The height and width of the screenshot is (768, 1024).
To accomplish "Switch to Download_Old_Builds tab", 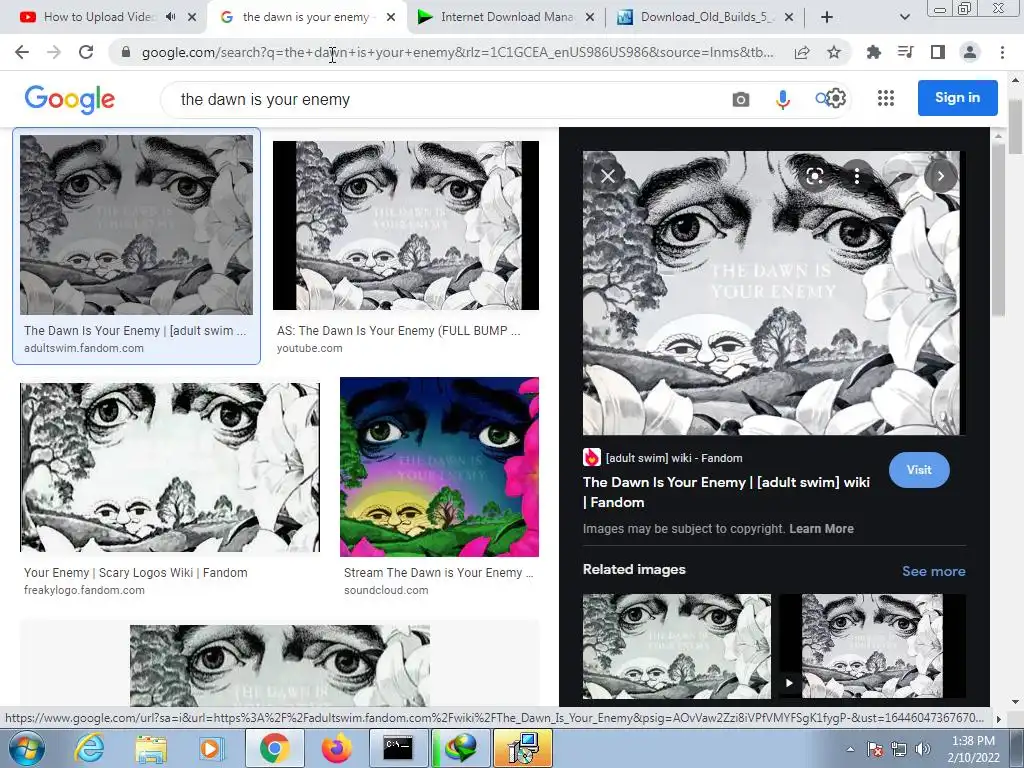I will pos(708,17).
